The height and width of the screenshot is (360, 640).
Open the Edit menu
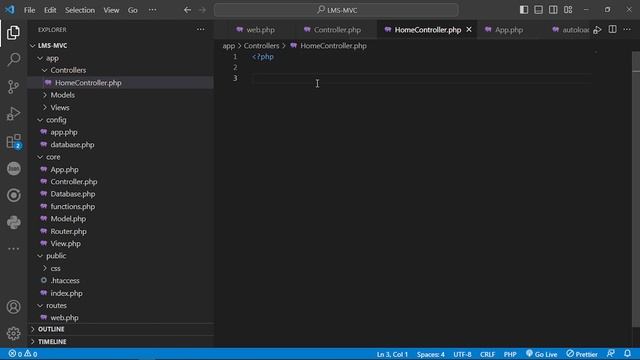pyautogui.click(x=50, y=10)
